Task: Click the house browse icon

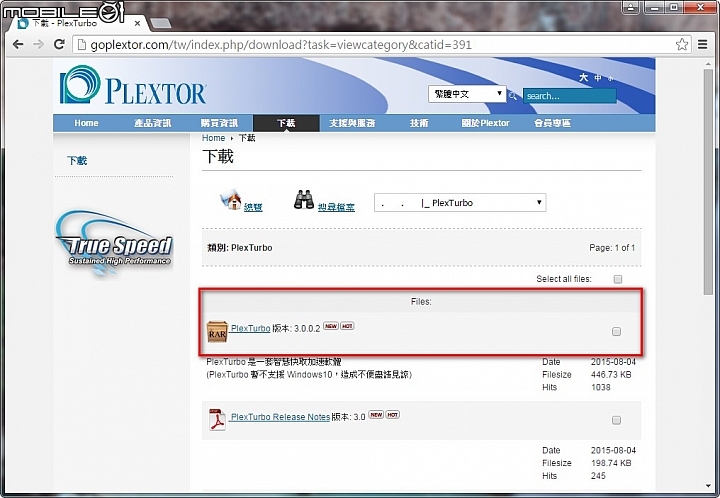Action: [x=231, y=199]
